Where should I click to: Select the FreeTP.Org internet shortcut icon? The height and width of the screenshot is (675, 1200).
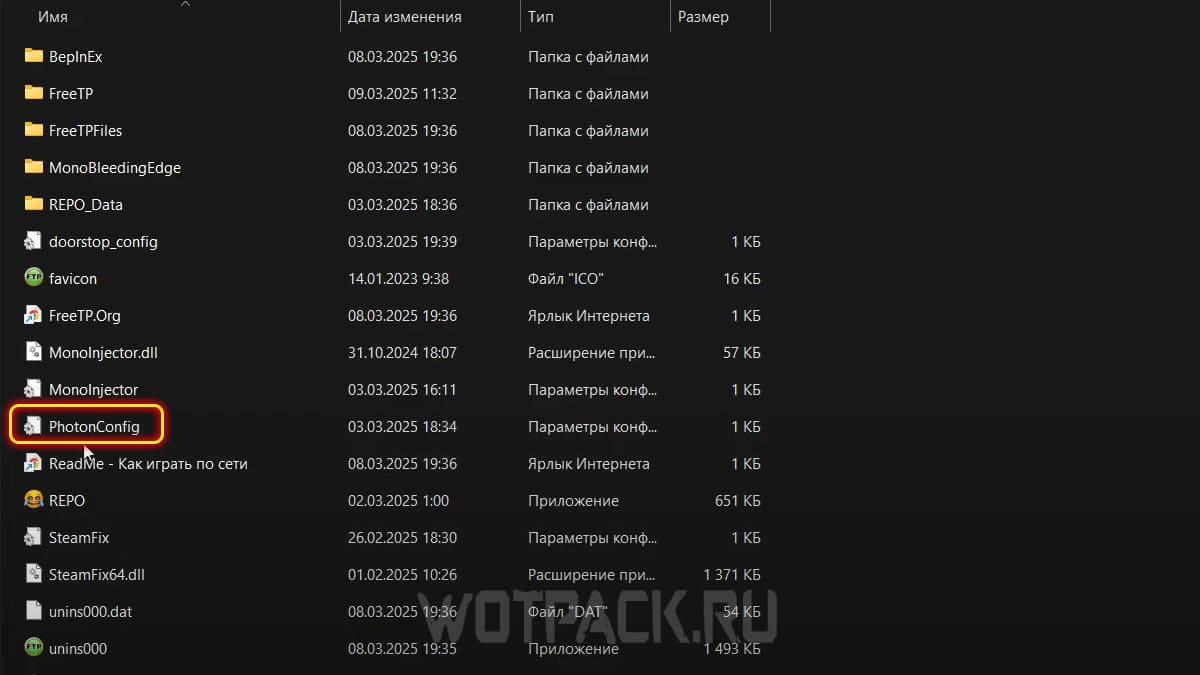pos(33,315)
